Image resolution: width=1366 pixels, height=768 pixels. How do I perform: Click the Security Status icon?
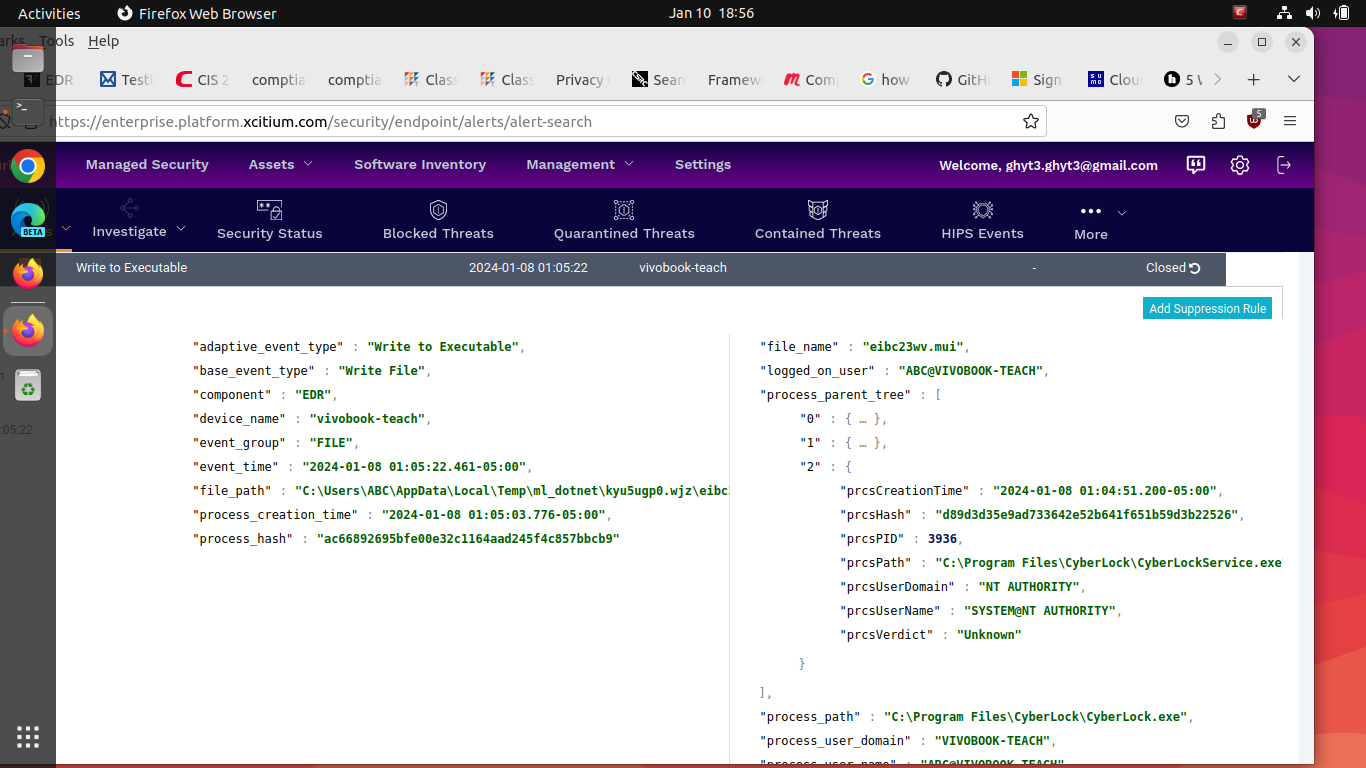[x=270, y=210]
